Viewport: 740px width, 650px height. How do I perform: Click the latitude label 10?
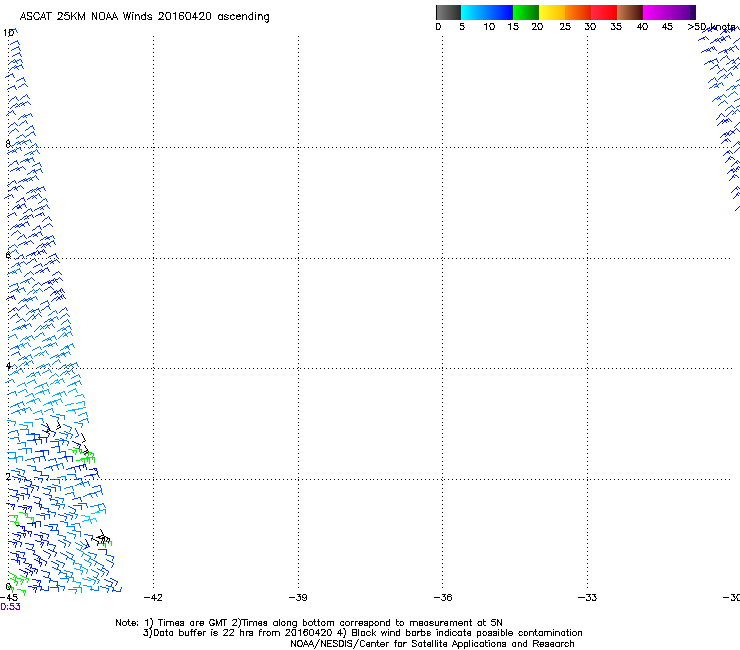[8, 33]
